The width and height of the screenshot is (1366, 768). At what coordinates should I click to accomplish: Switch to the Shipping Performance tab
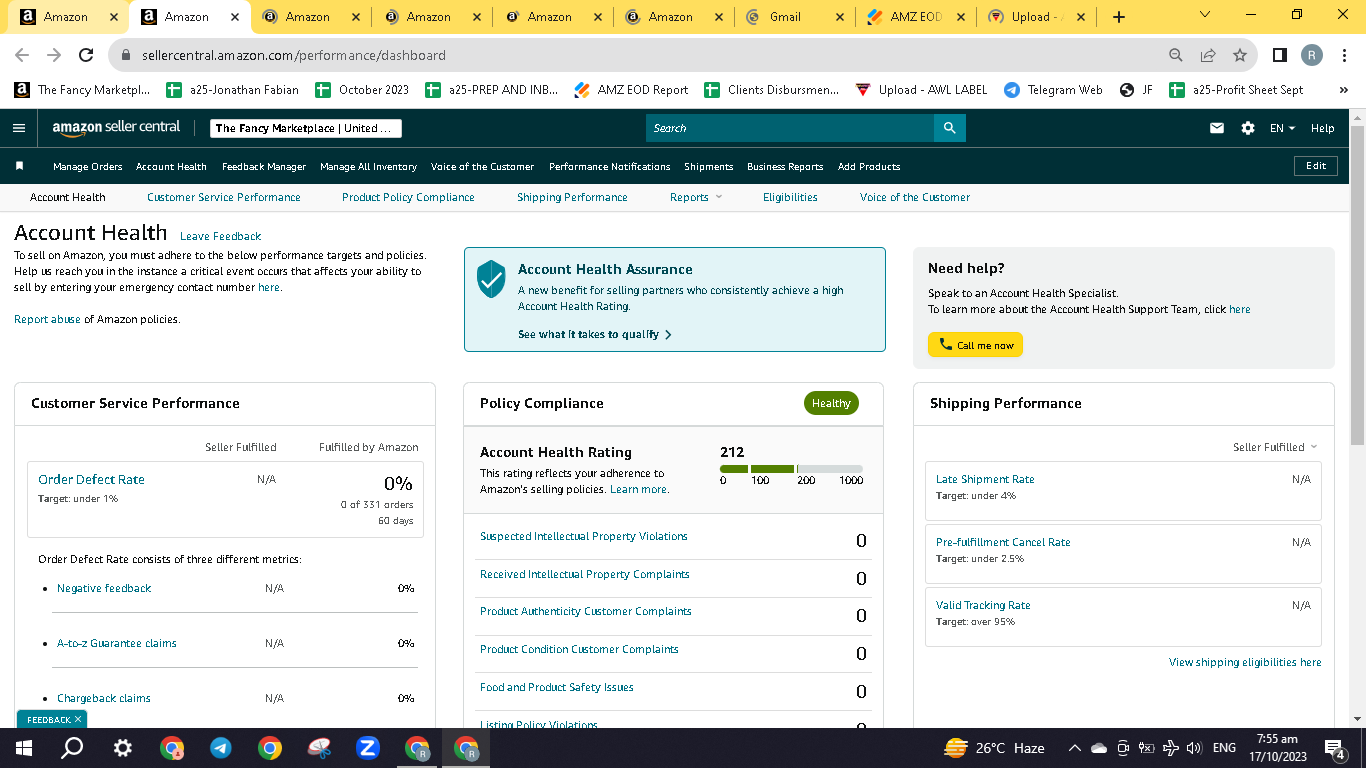(572, 197)
